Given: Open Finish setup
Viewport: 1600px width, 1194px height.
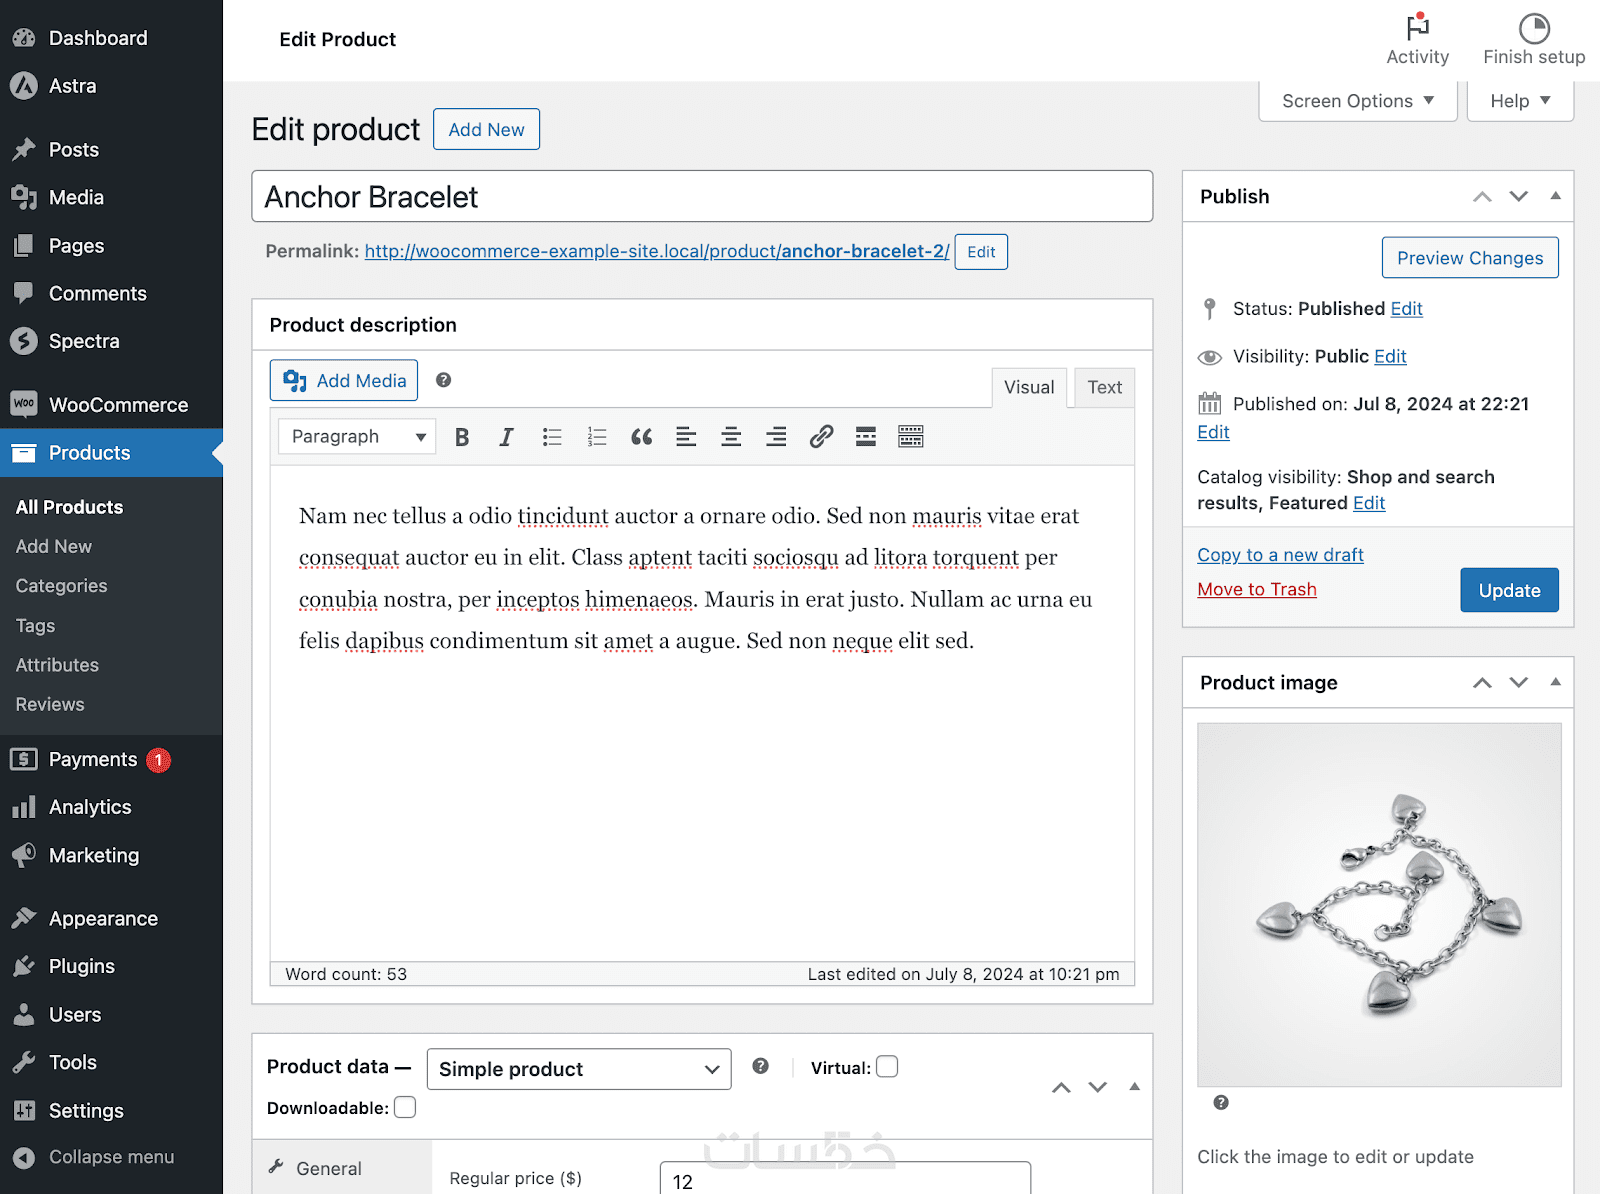Looking at the screenshot, I should [1534, 40].
